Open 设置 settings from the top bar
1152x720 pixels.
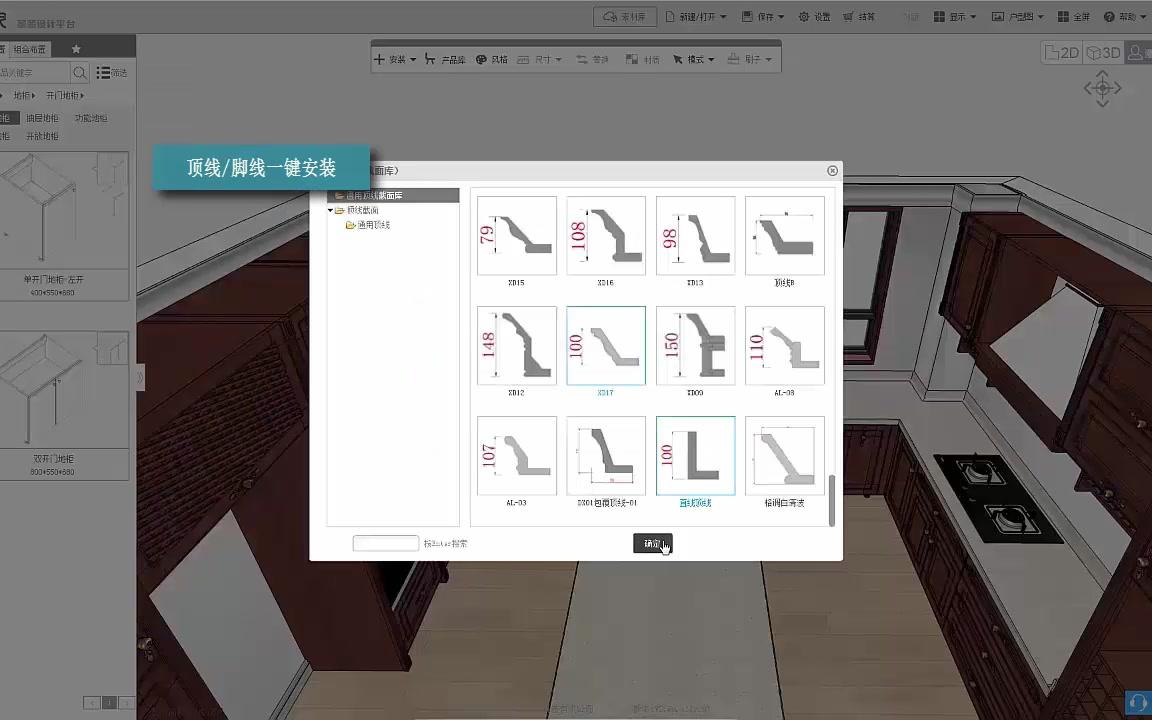pyautogui.click(x=818, y=17)
